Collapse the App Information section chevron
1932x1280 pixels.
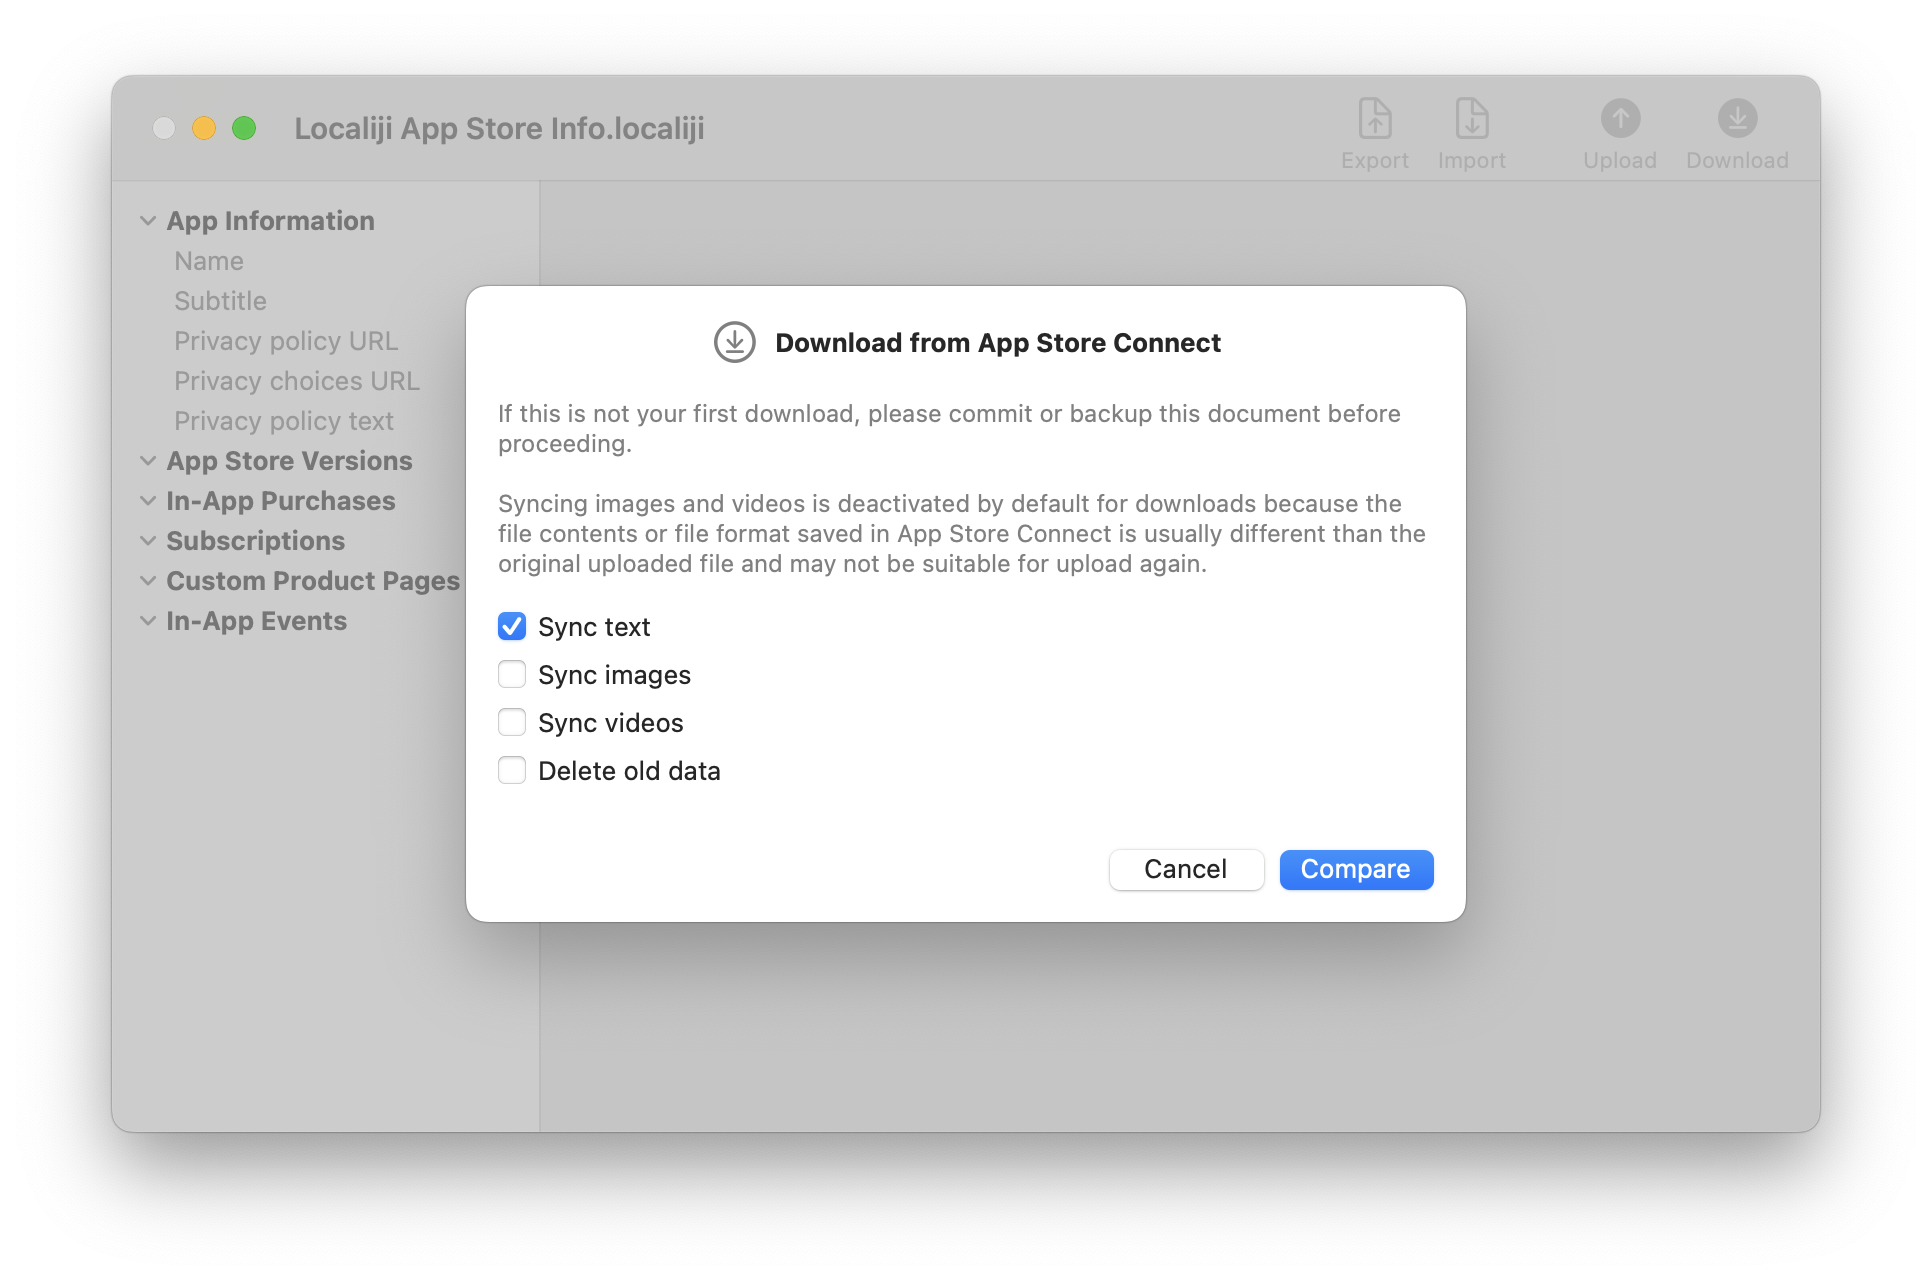point(148,221)
